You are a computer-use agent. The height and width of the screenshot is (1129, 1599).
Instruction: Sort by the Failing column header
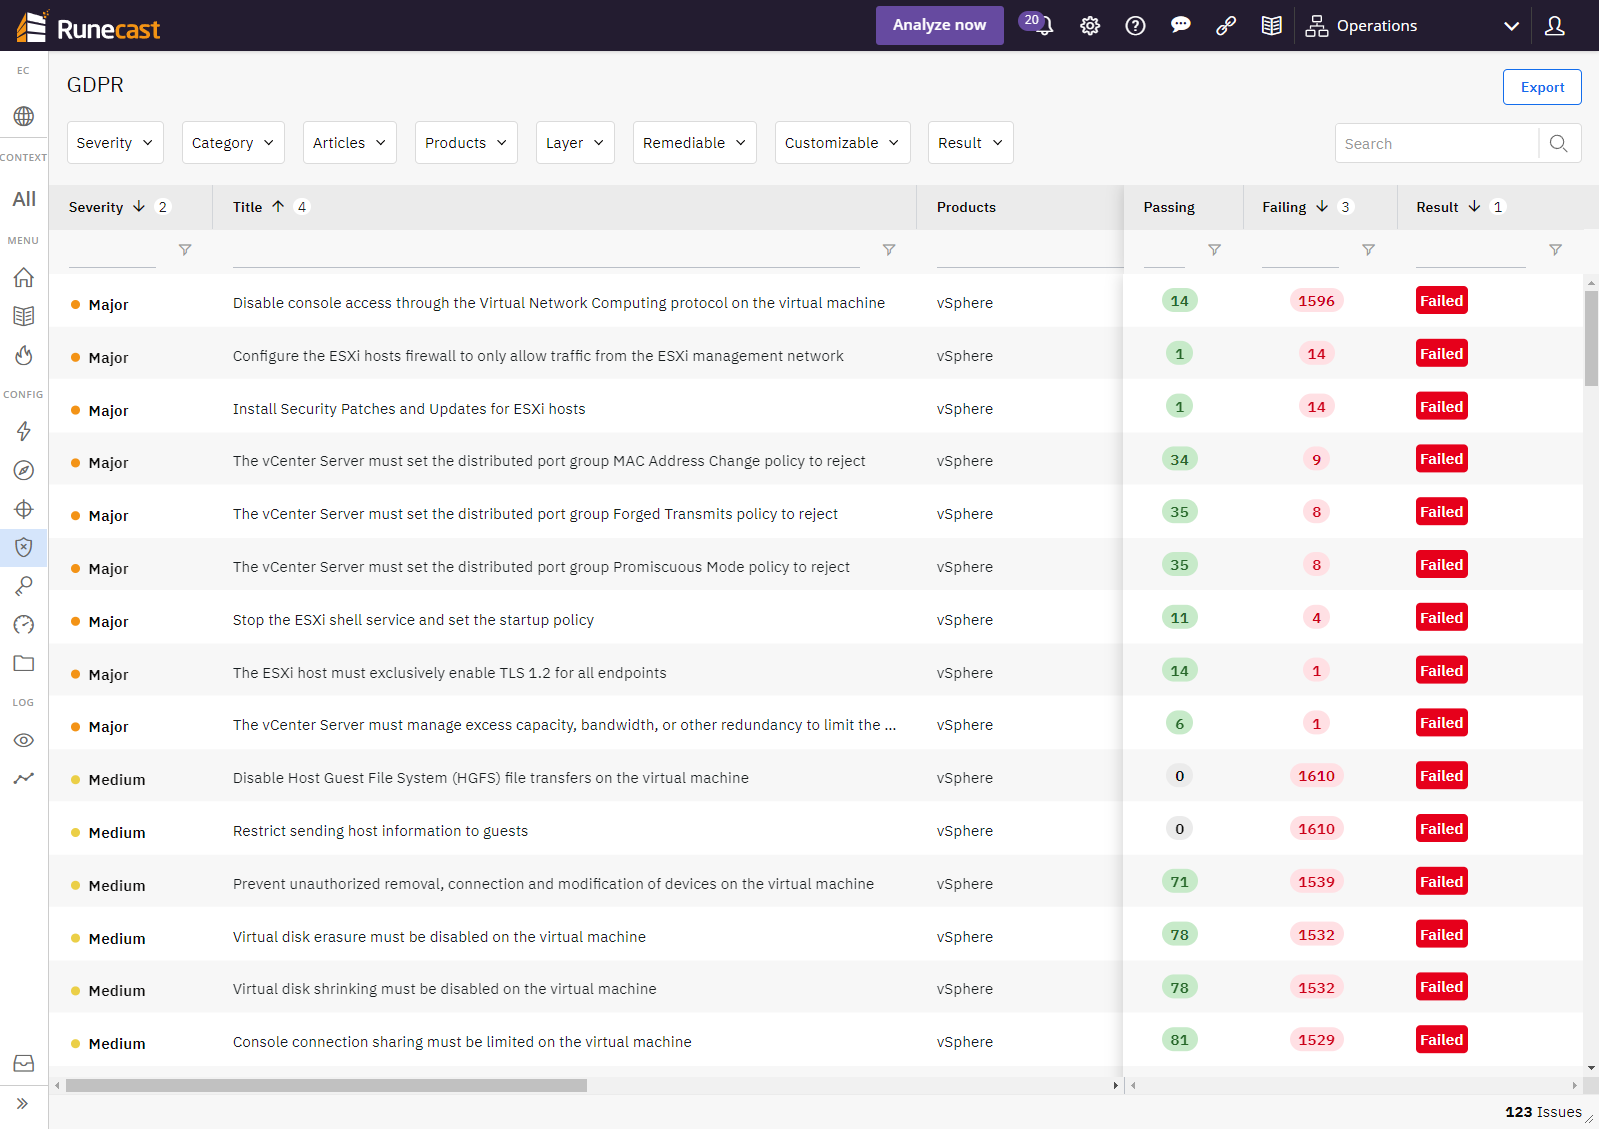pyautogui.click(x=1284, y=207)
